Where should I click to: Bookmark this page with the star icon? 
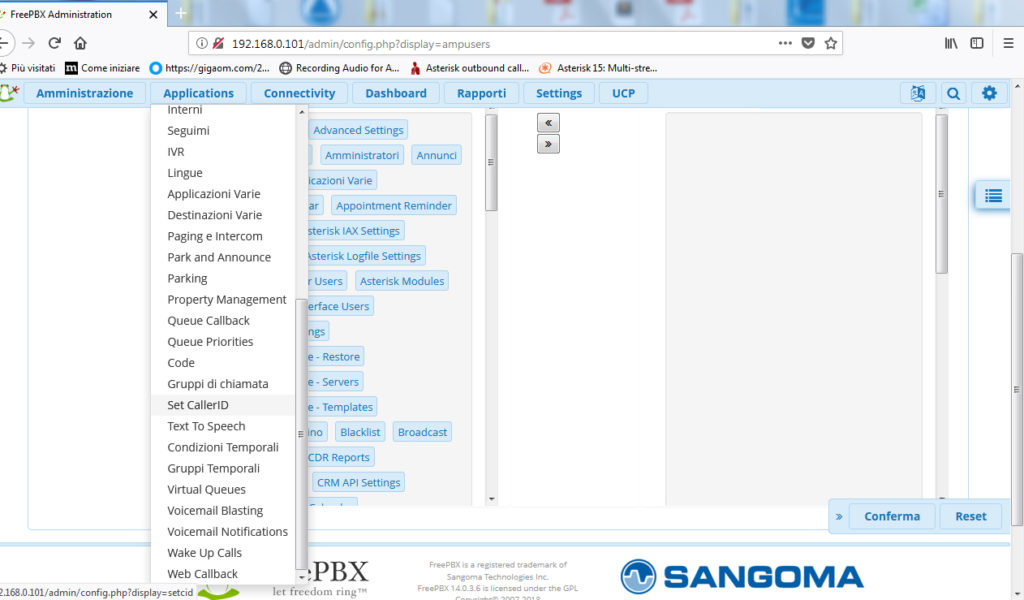coord(831,43)
